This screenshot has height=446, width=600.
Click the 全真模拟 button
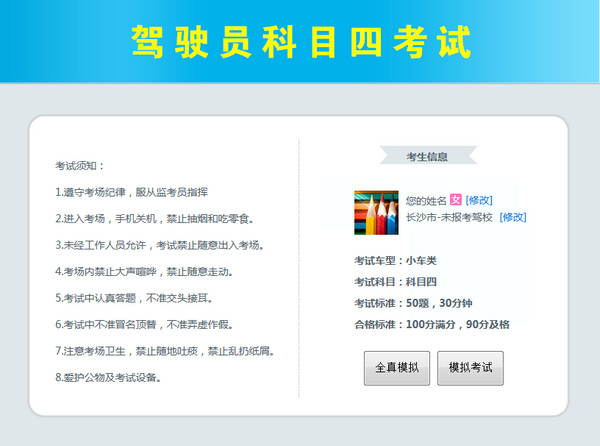(x=397, y=368)
